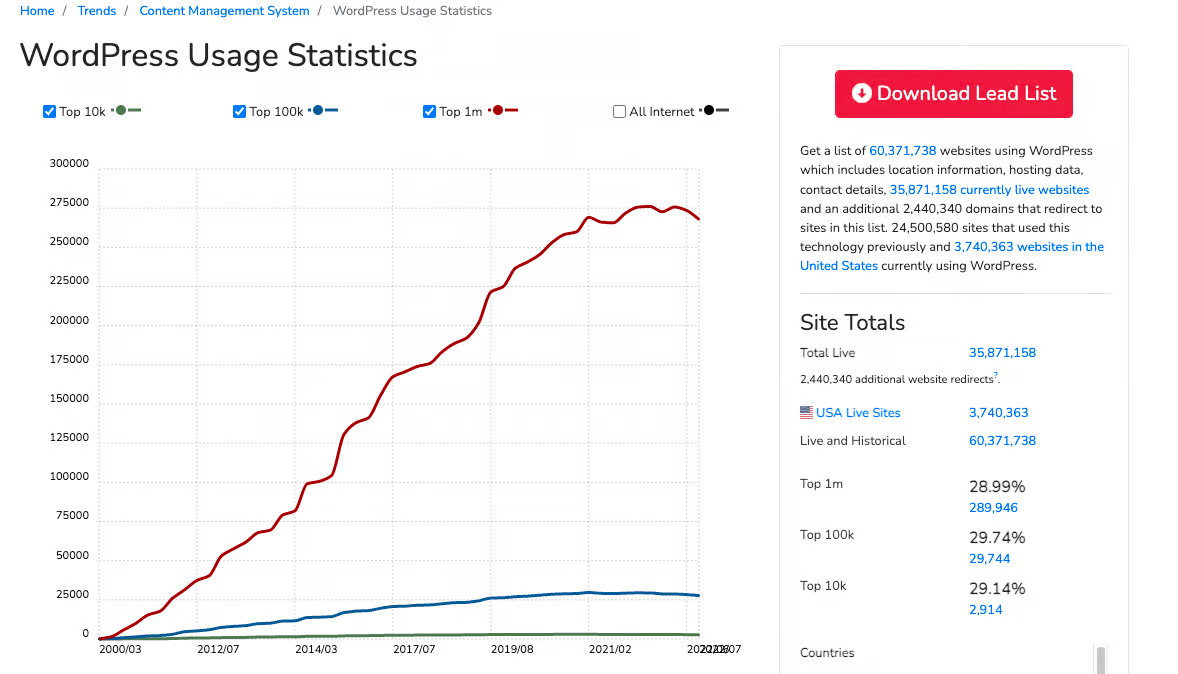Click the 2014/03 x-axis label
The image size is (1178, 674).
[316, 649]
